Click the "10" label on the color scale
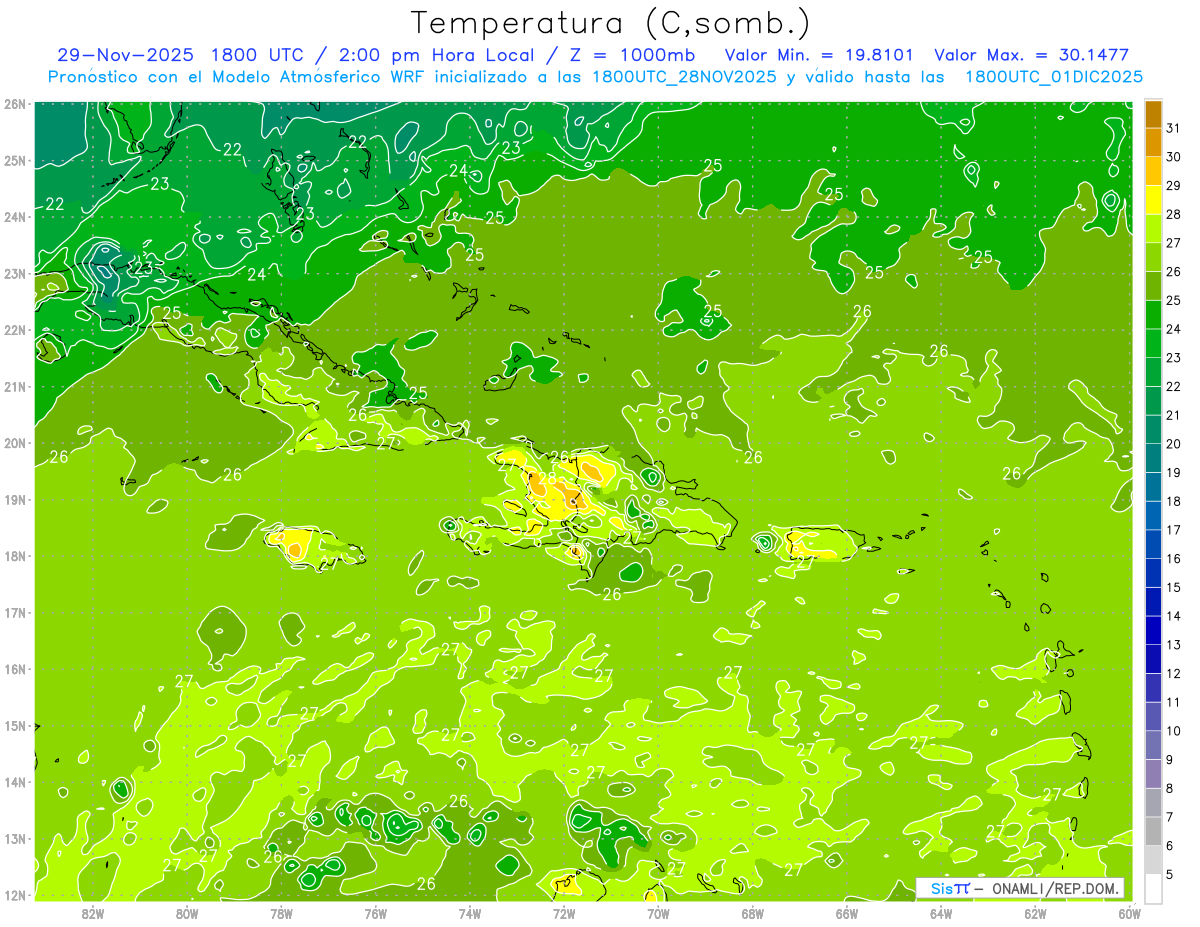This screenshot has width=1200, height=927. click(x=1174, y=731)
